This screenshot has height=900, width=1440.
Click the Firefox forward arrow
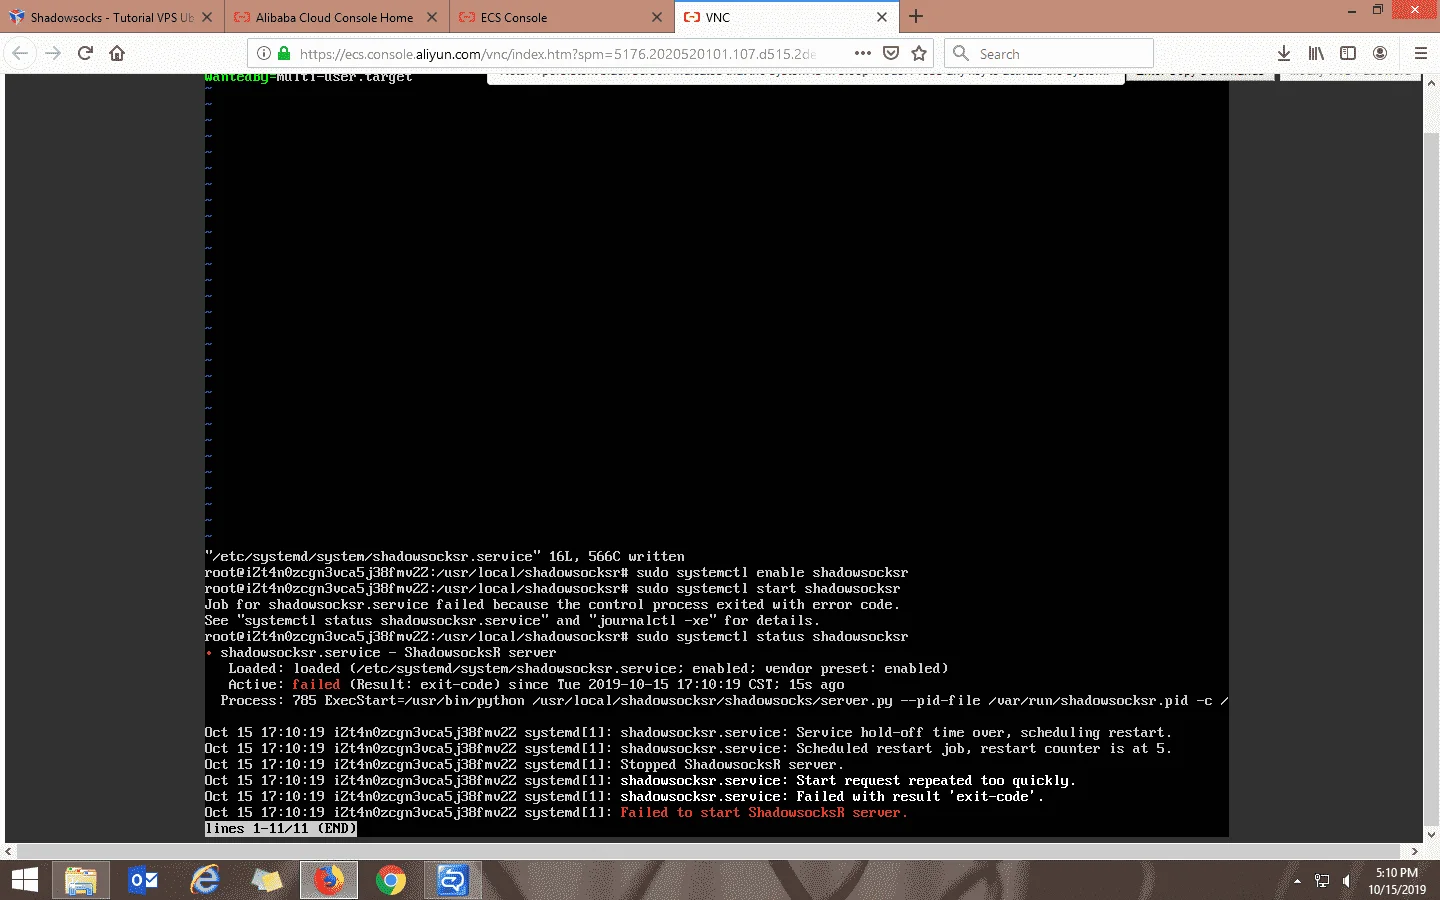click(53, 53)
